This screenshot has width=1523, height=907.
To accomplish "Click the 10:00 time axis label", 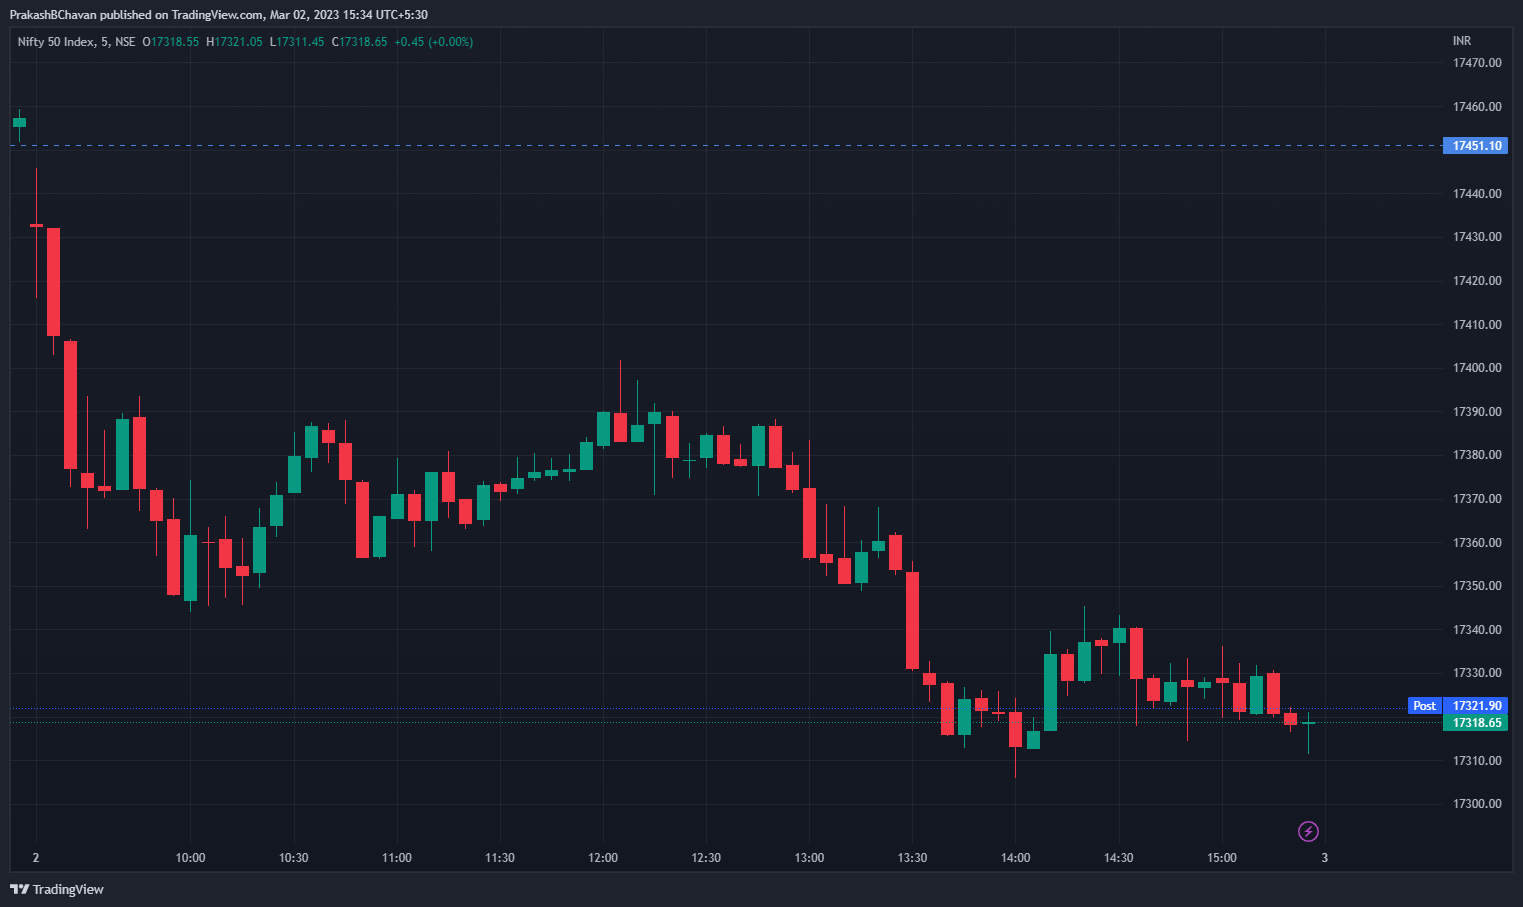I will click(190, 858).
